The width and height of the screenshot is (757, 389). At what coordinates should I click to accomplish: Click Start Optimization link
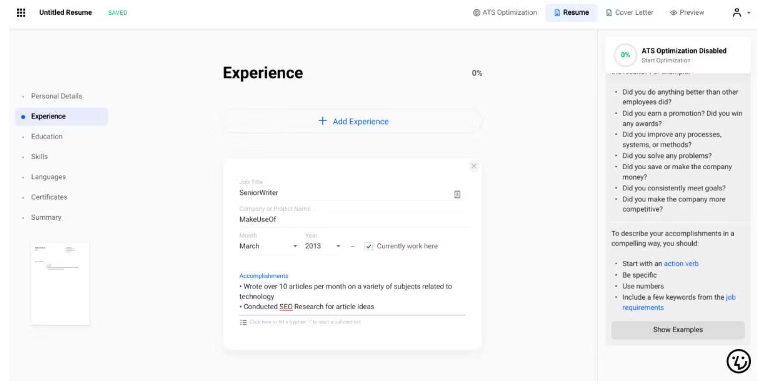click(666, 61)
